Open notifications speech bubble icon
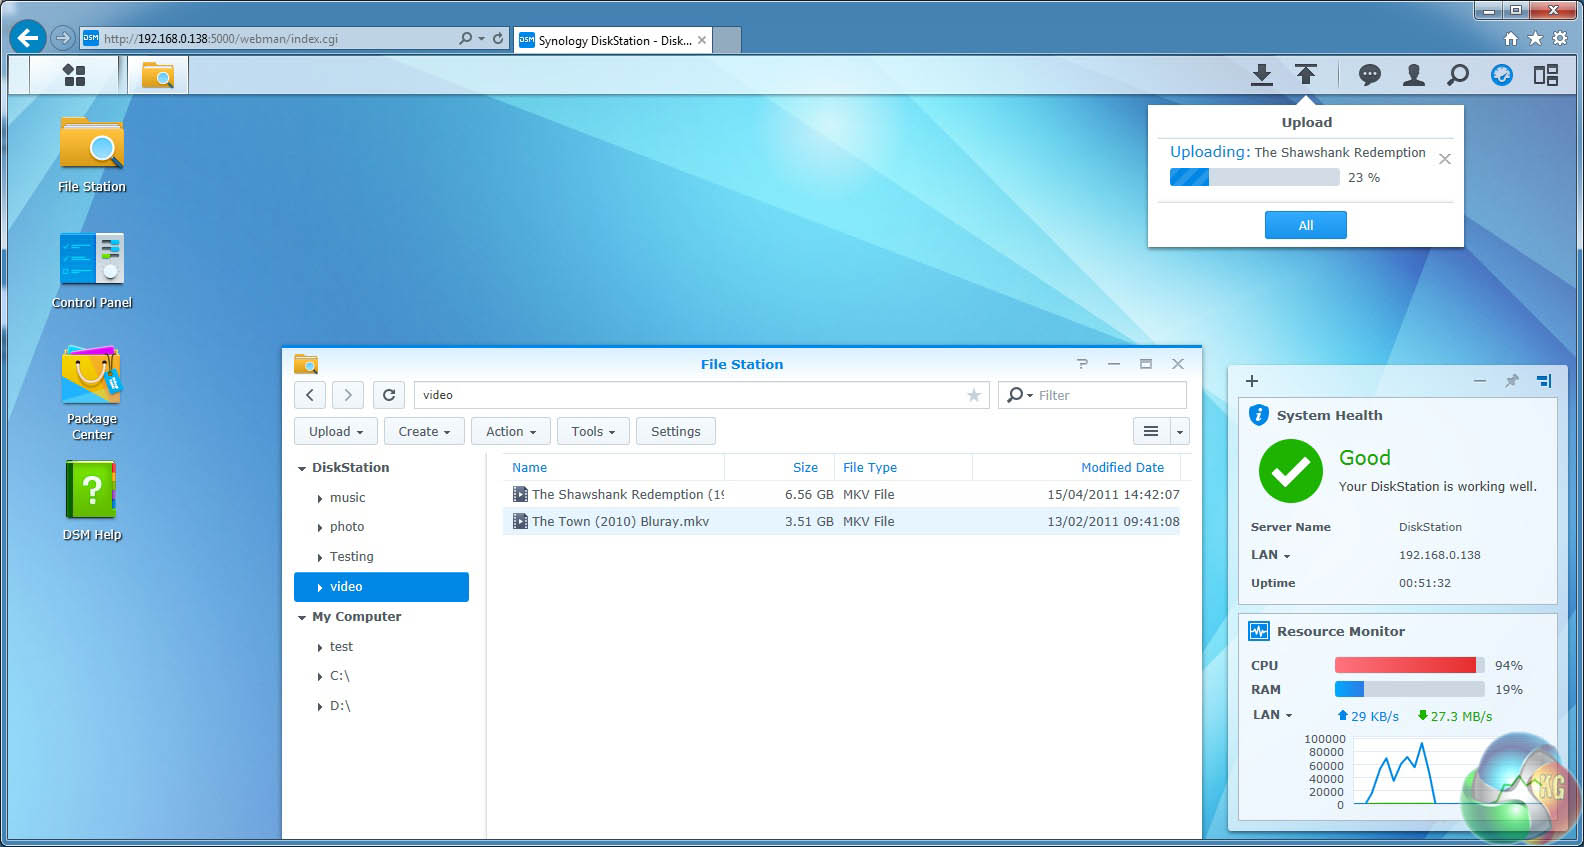The image size is (1584, 847). pyautogui.click(x=1369, y=75)
